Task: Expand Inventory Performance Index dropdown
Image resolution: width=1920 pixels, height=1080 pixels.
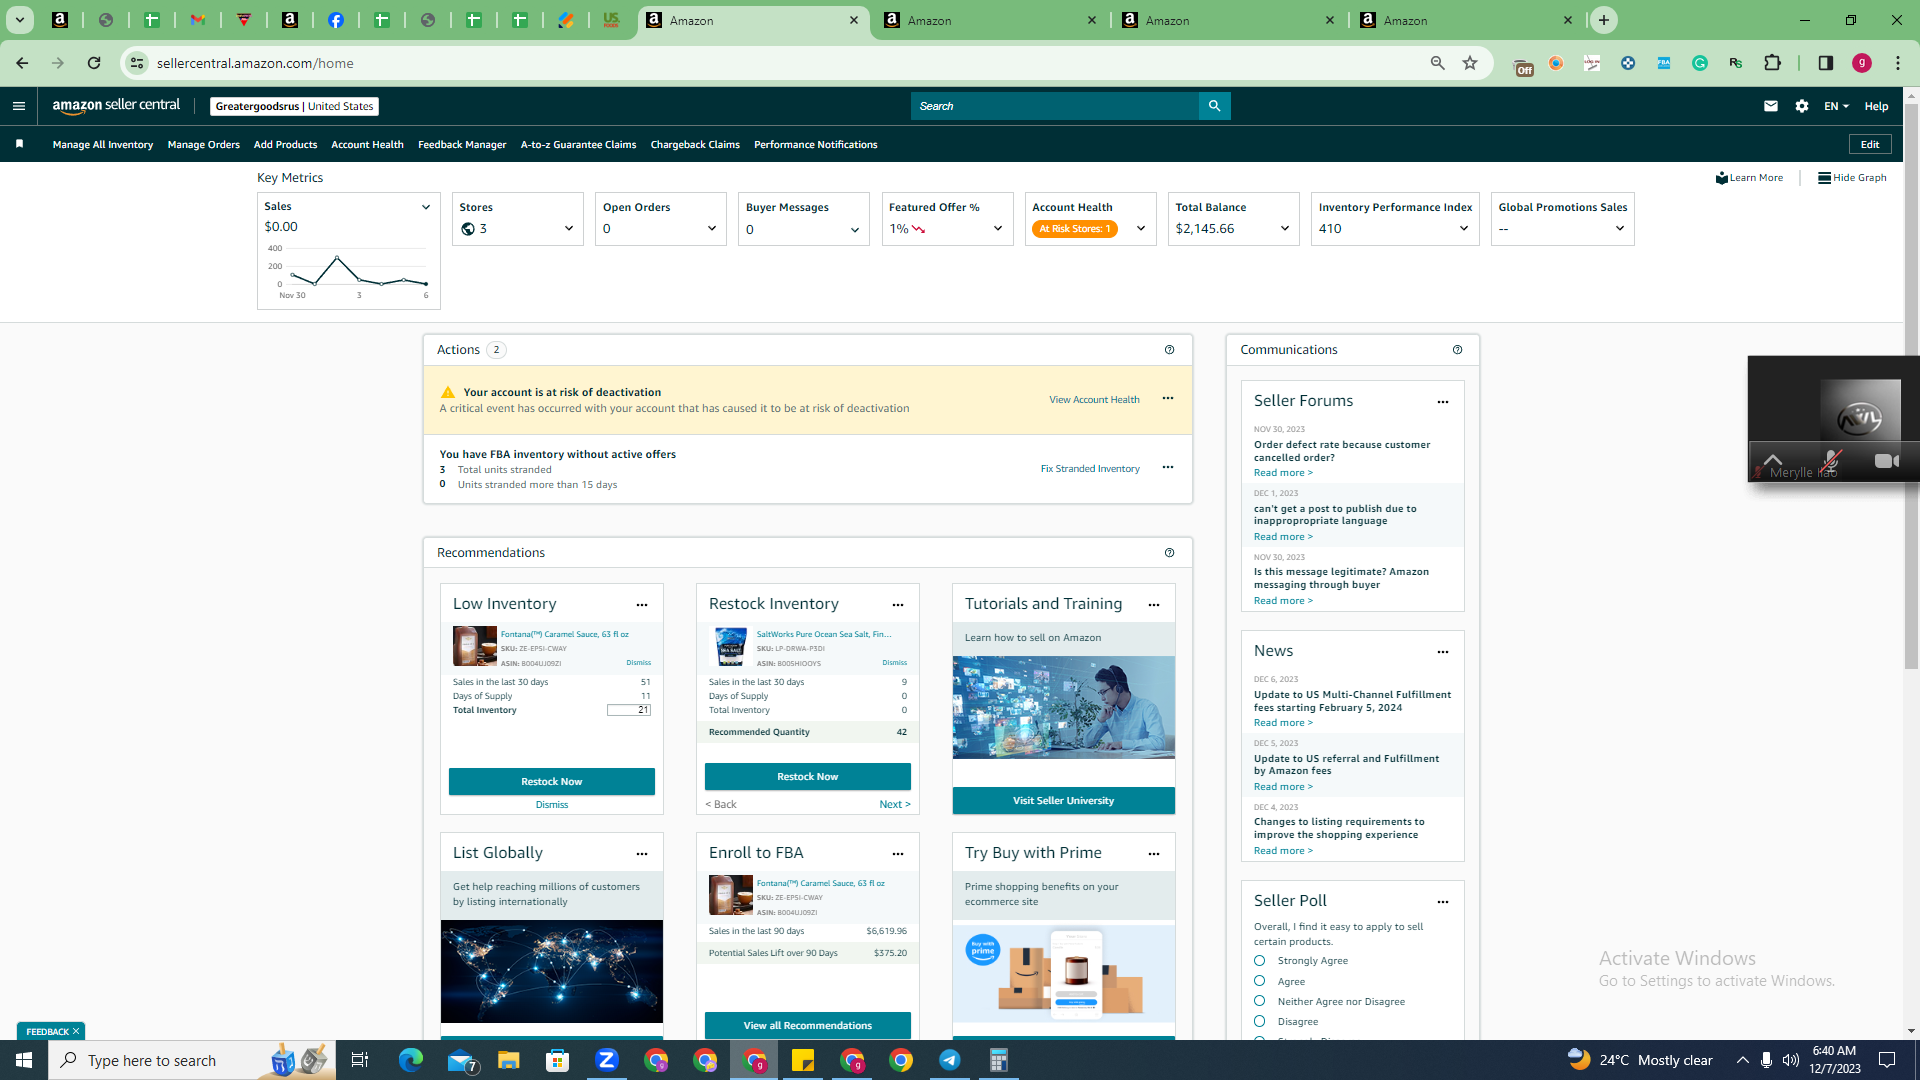Action: point(1464,229)
